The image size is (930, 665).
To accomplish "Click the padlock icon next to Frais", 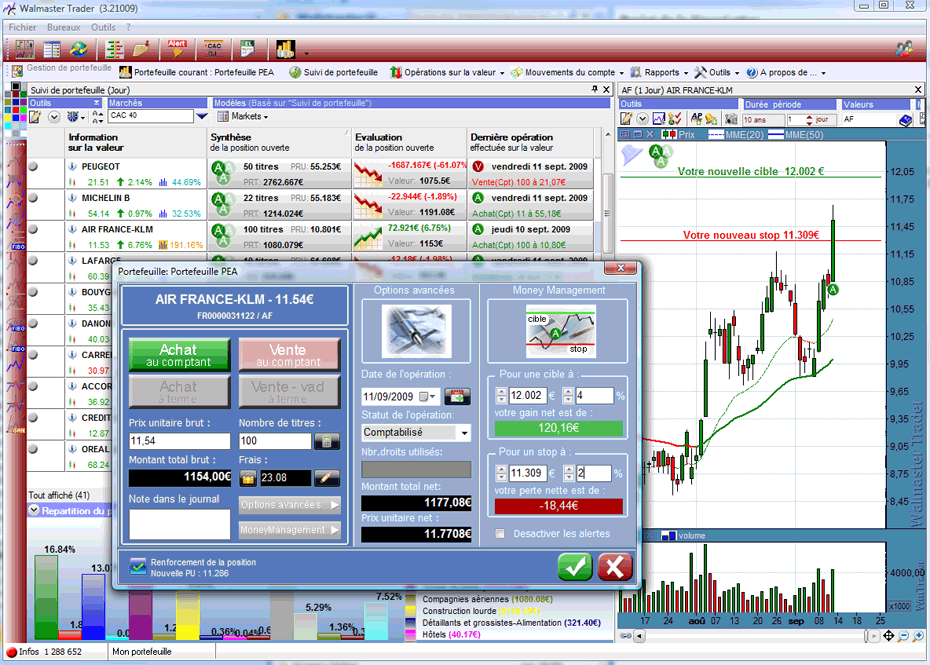I will point(248,478).
